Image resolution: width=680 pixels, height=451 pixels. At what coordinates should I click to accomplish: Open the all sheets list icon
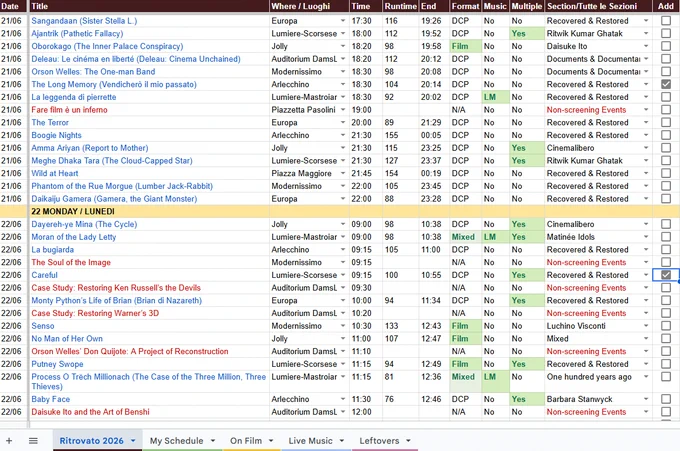point(33,441)
